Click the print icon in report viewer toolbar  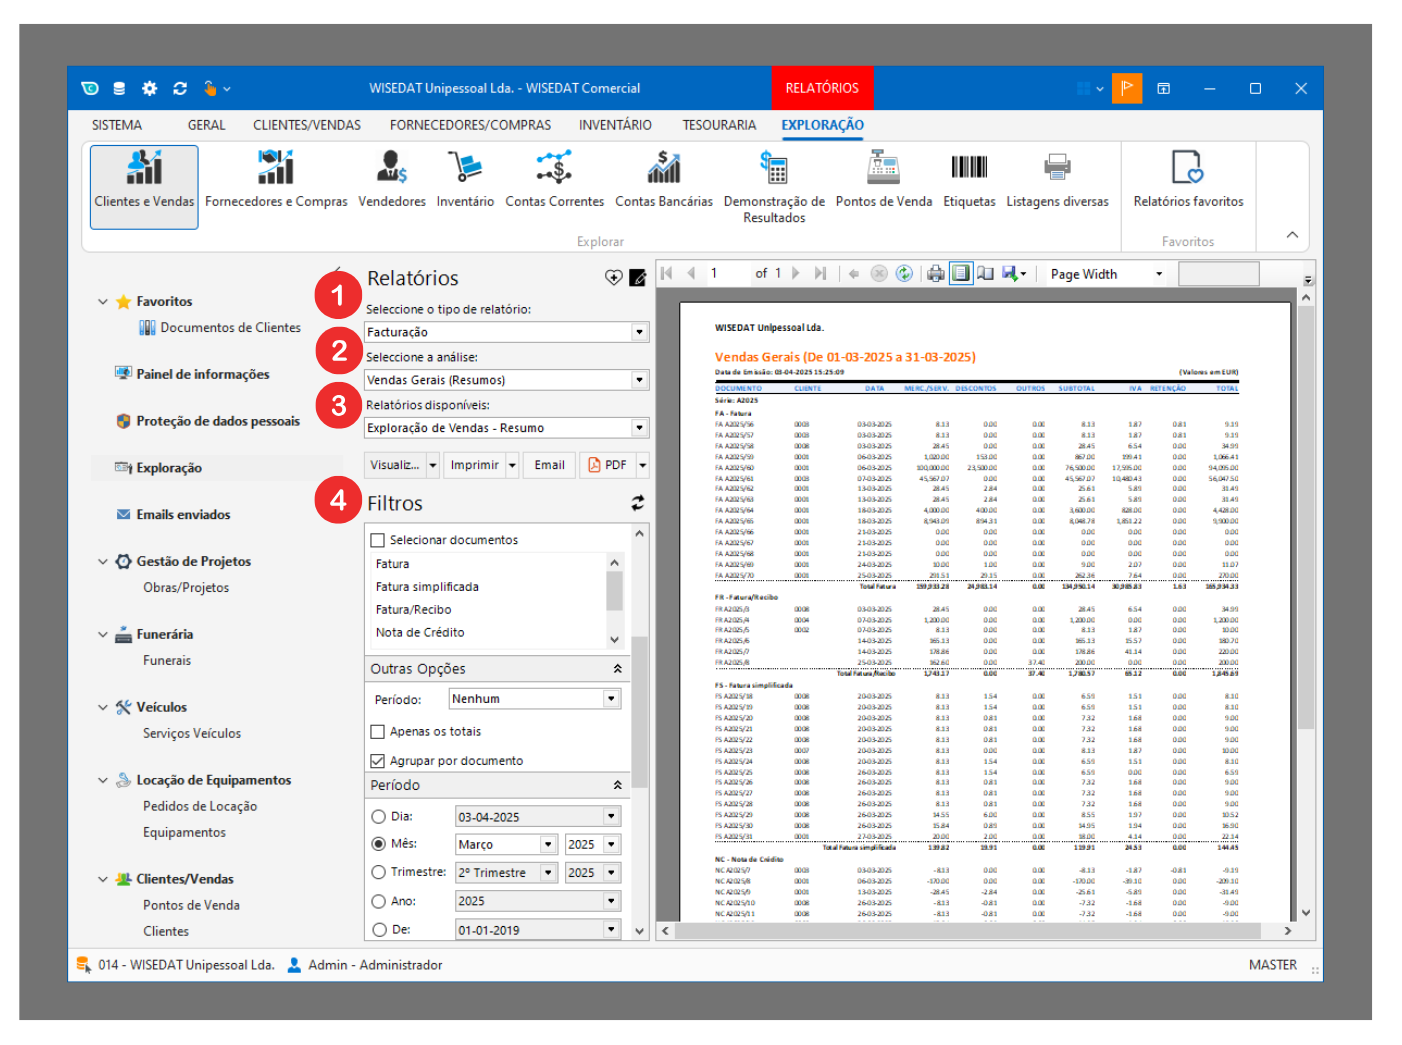tap(935, 274)
